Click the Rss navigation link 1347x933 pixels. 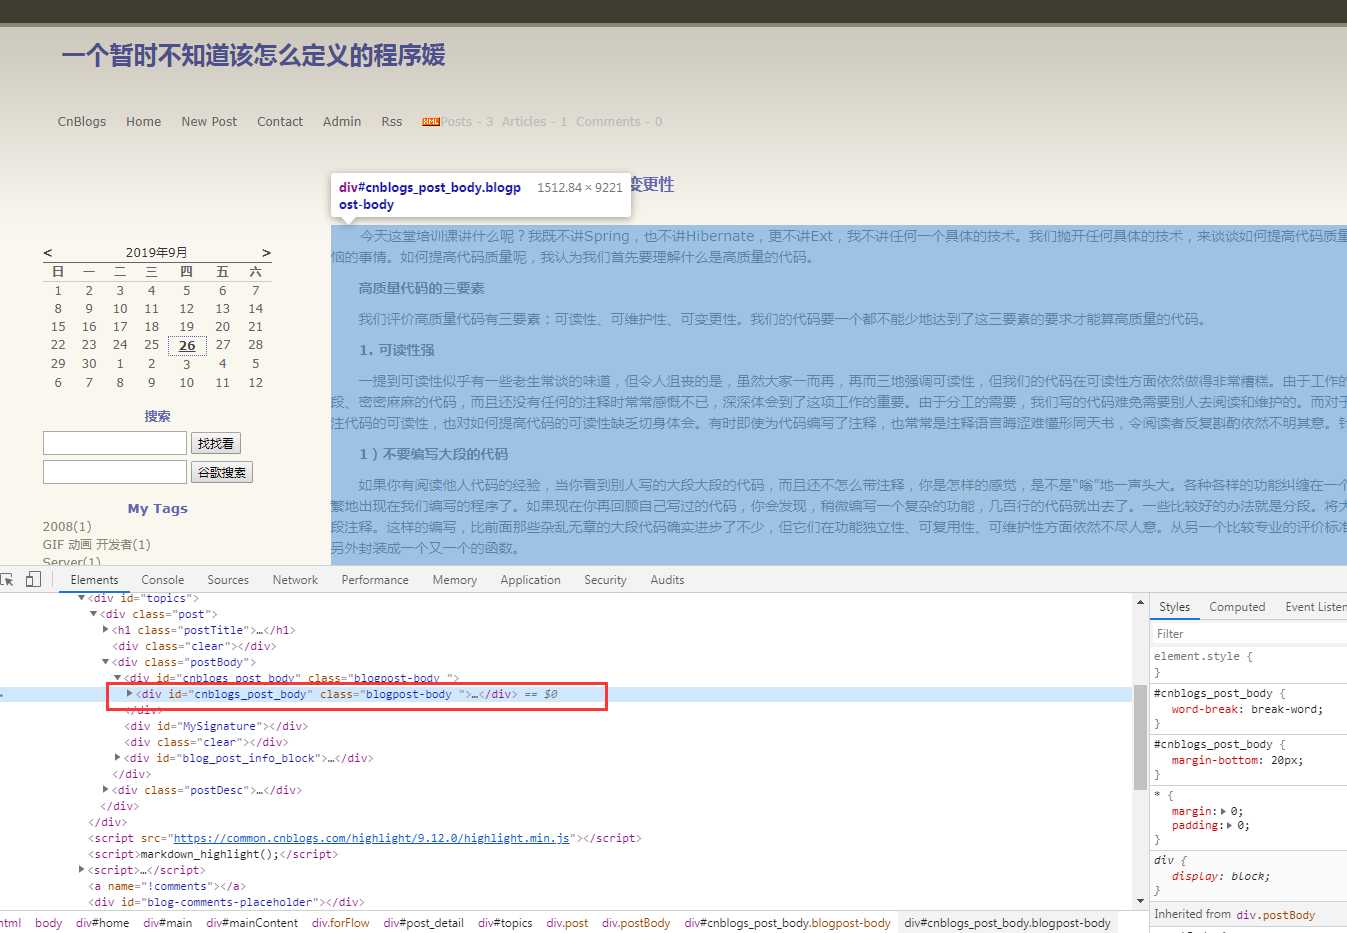point(392,122)
